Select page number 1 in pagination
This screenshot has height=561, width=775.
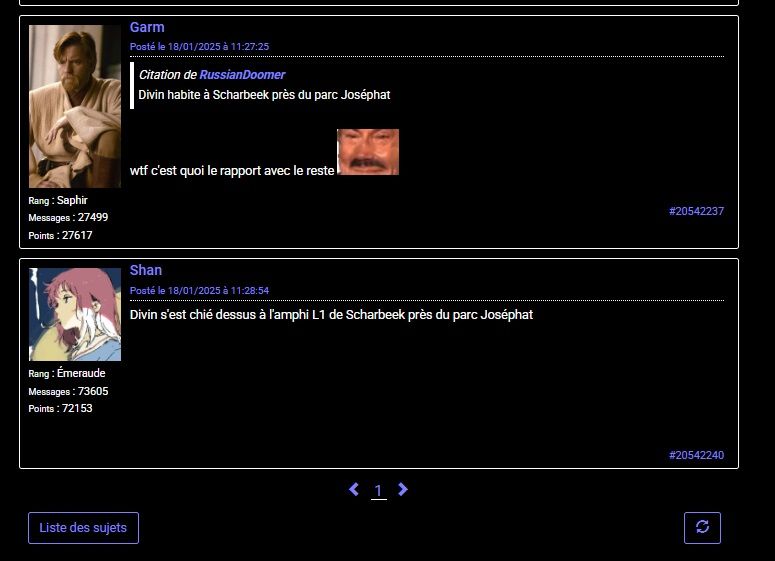coord(378,490)
